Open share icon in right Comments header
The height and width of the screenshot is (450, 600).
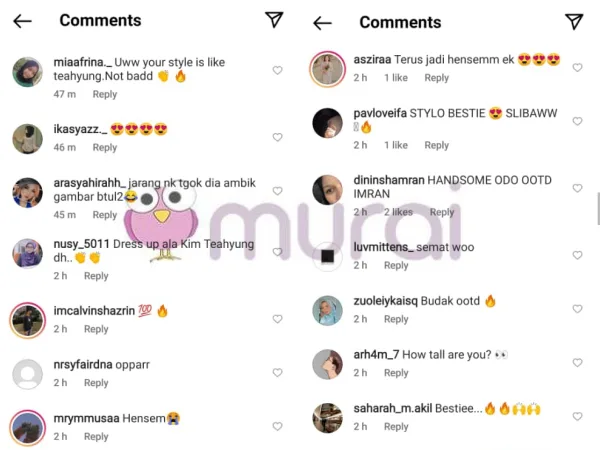(x=574, y=21)
